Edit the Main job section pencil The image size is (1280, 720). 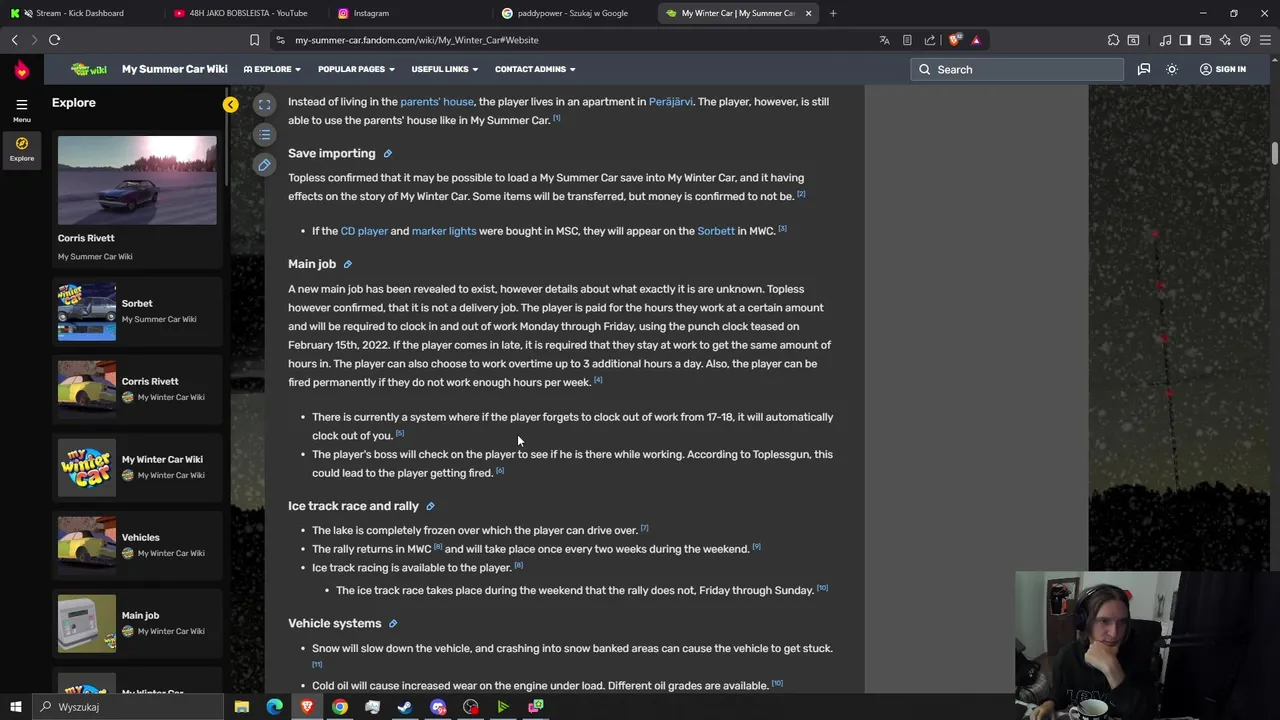[348, 264]
